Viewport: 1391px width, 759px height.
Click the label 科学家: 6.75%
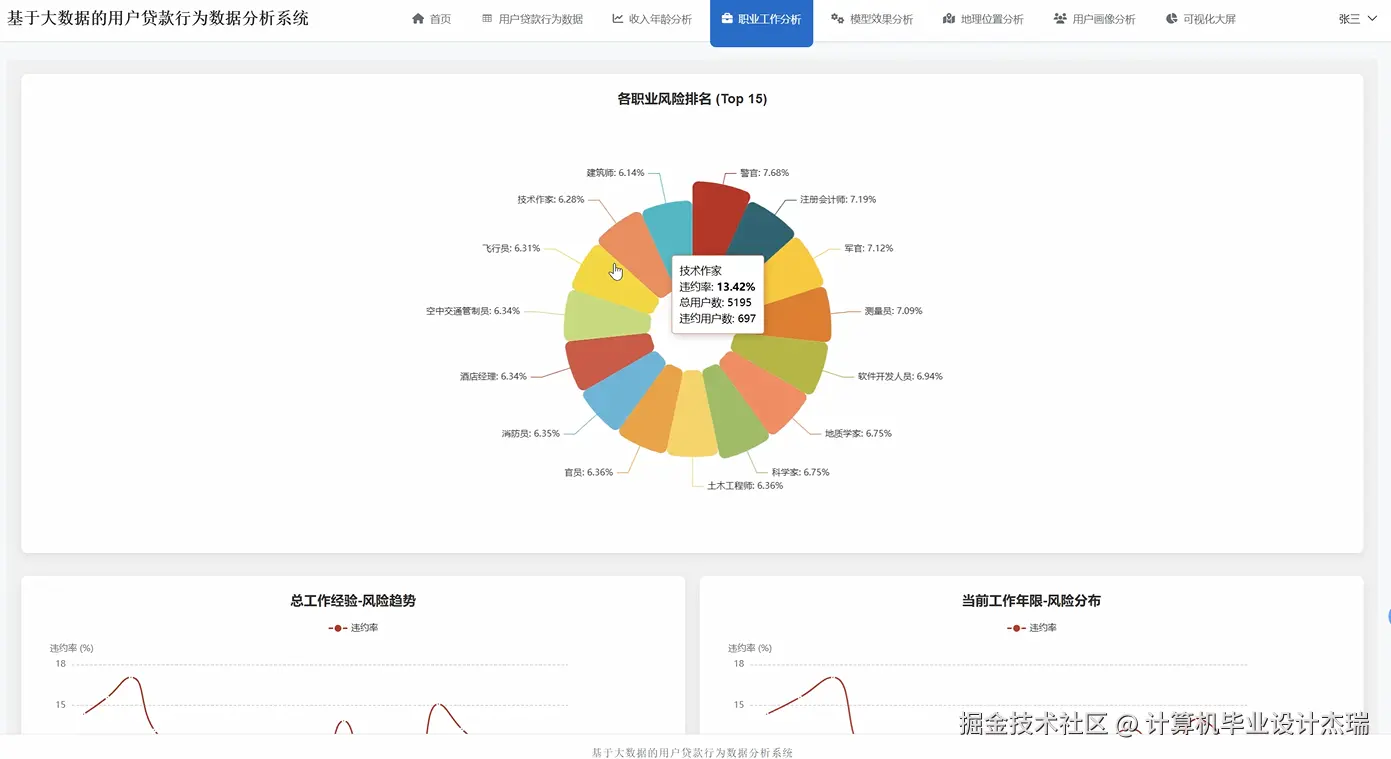pyautogui.click(x=800, y=472)
